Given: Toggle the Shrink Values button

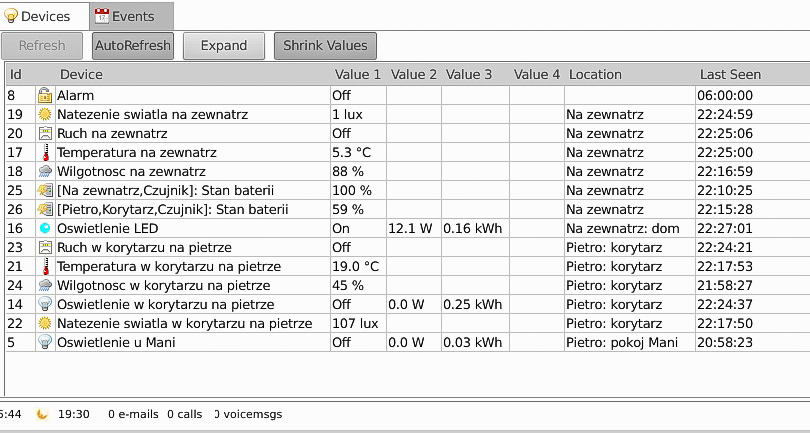Looking at the screenshot, I should (x=325, y=45).
